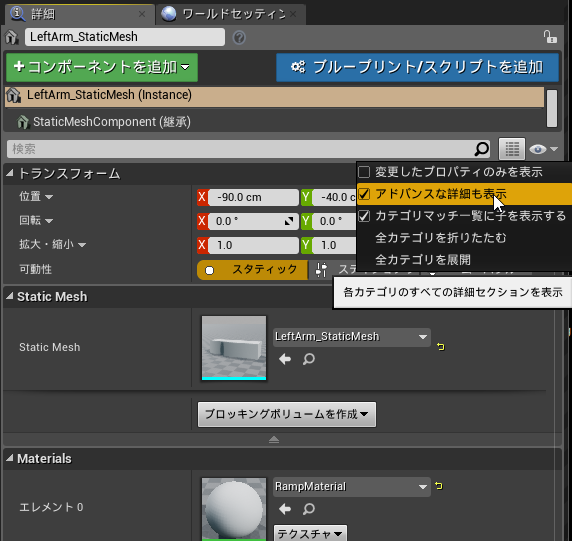Collapse the トランスフォーム category
This screenshot has width=572, height=541.
pyautogui.click(x=10, y=173)
